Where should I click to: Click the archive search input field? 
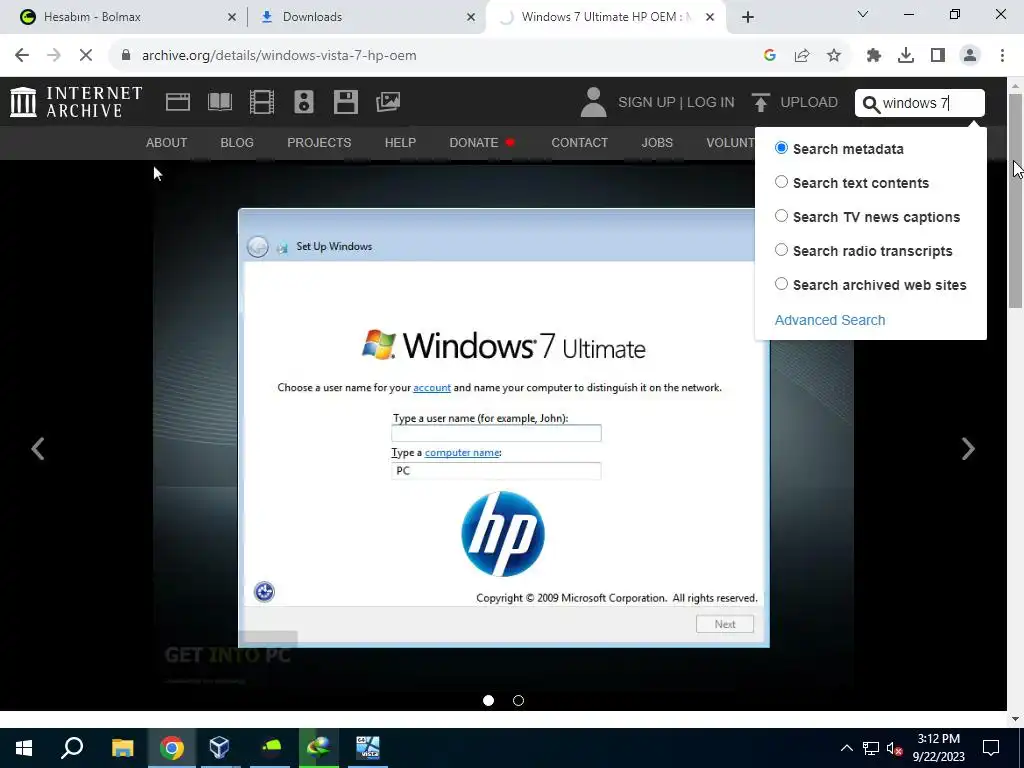(x=919, y=103)
